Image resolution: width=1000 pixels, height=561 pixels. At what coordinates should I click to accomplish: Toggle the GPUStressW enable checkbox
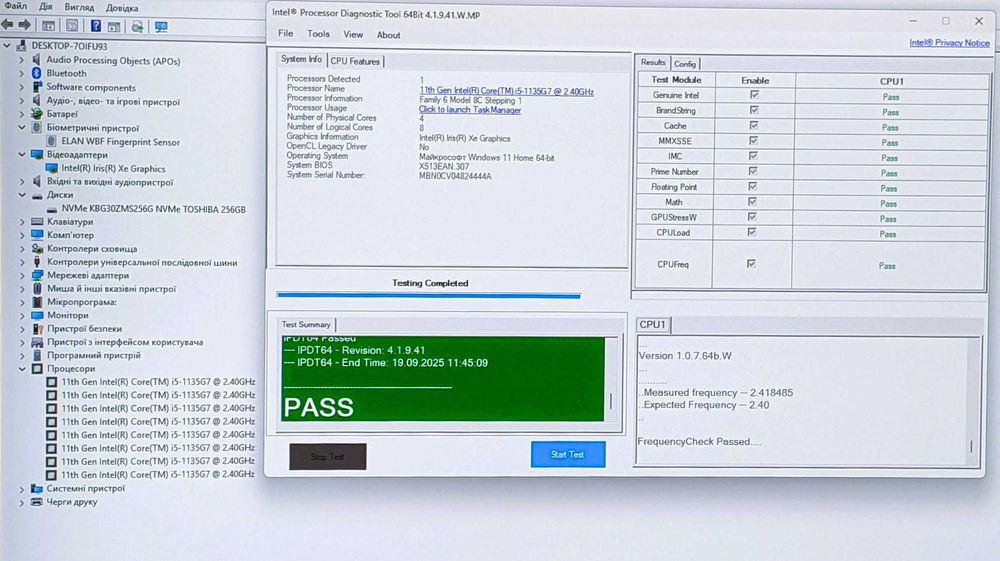(752, 217)
